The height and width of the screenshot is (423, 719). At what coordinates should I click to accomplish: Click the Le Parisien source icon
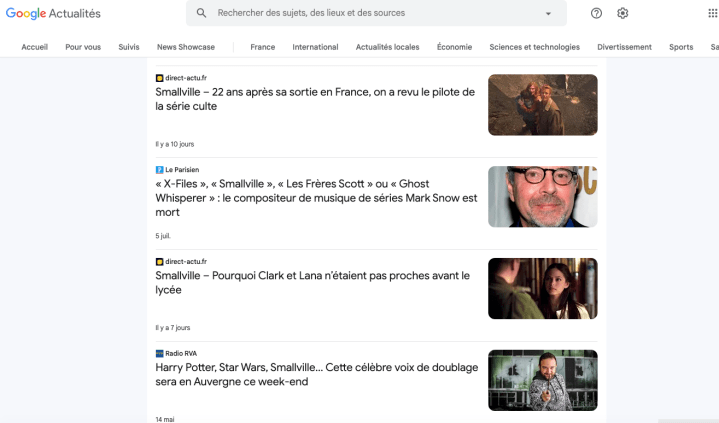(x=159, y=170)
